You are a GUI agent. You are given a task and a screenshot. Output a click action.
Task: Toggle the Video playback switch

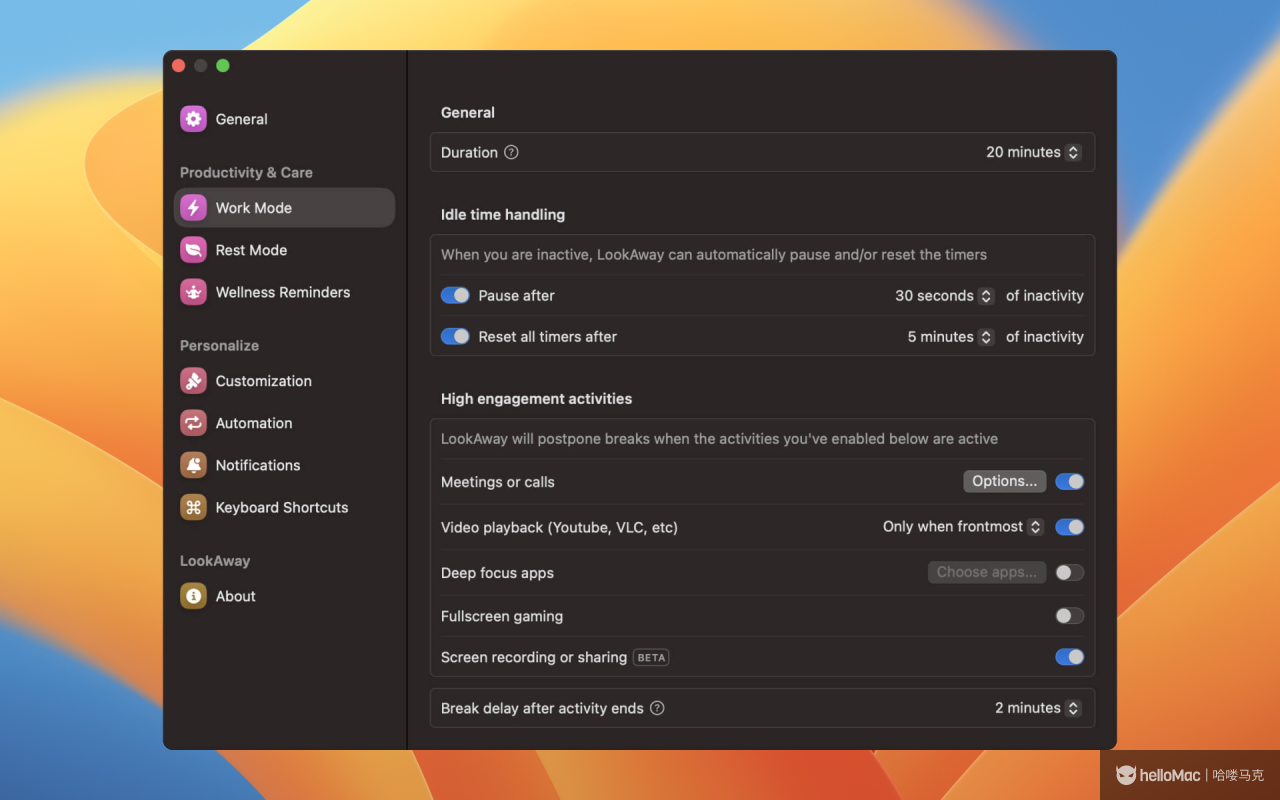1070,527
